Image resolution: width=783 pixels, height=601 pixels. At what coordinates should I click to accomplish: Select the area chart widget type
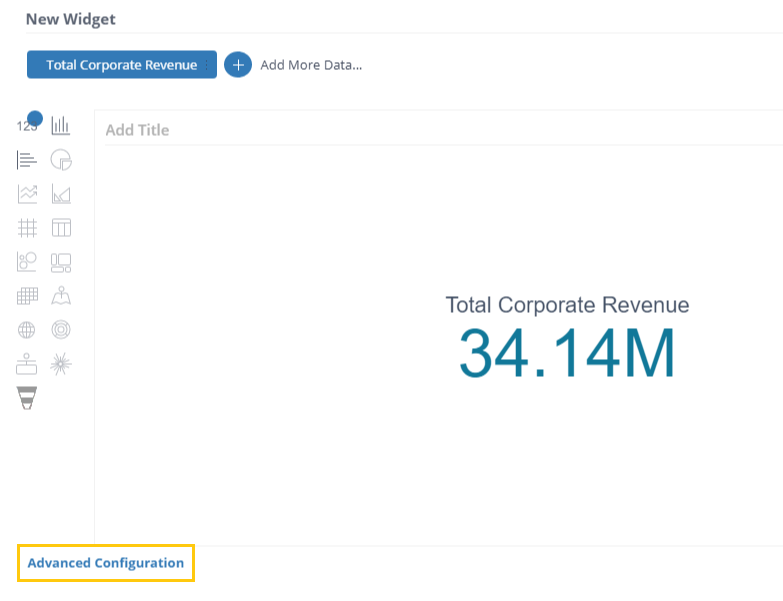click(x=61, y=194)
